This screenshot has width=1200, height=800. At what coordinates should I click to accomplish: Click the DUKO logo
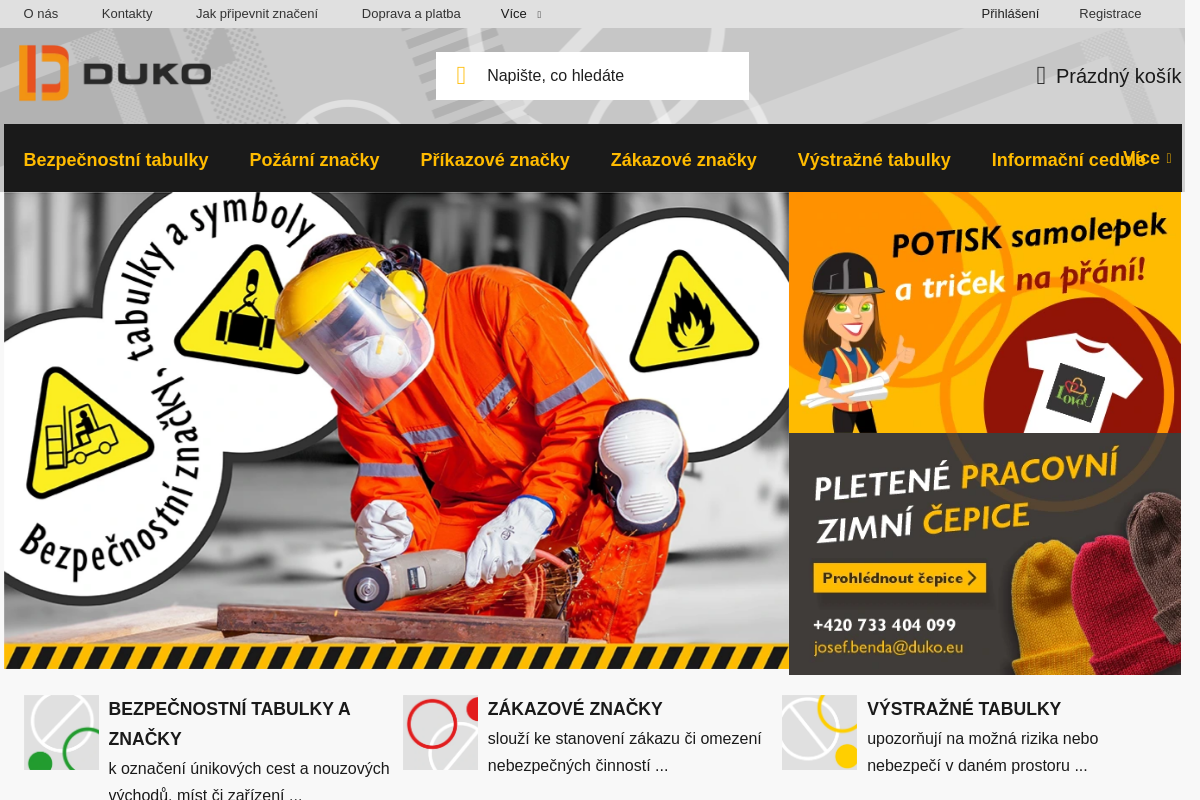(115, 73)
